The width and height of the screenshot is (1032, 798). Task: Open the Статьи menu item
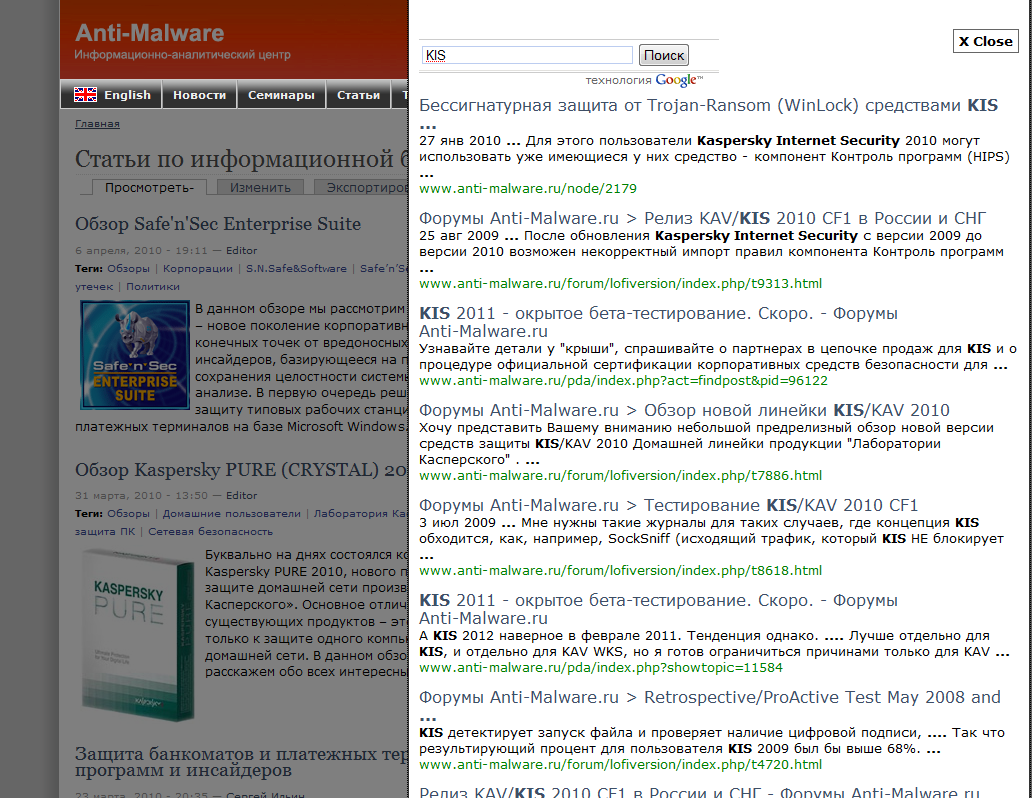358,95
